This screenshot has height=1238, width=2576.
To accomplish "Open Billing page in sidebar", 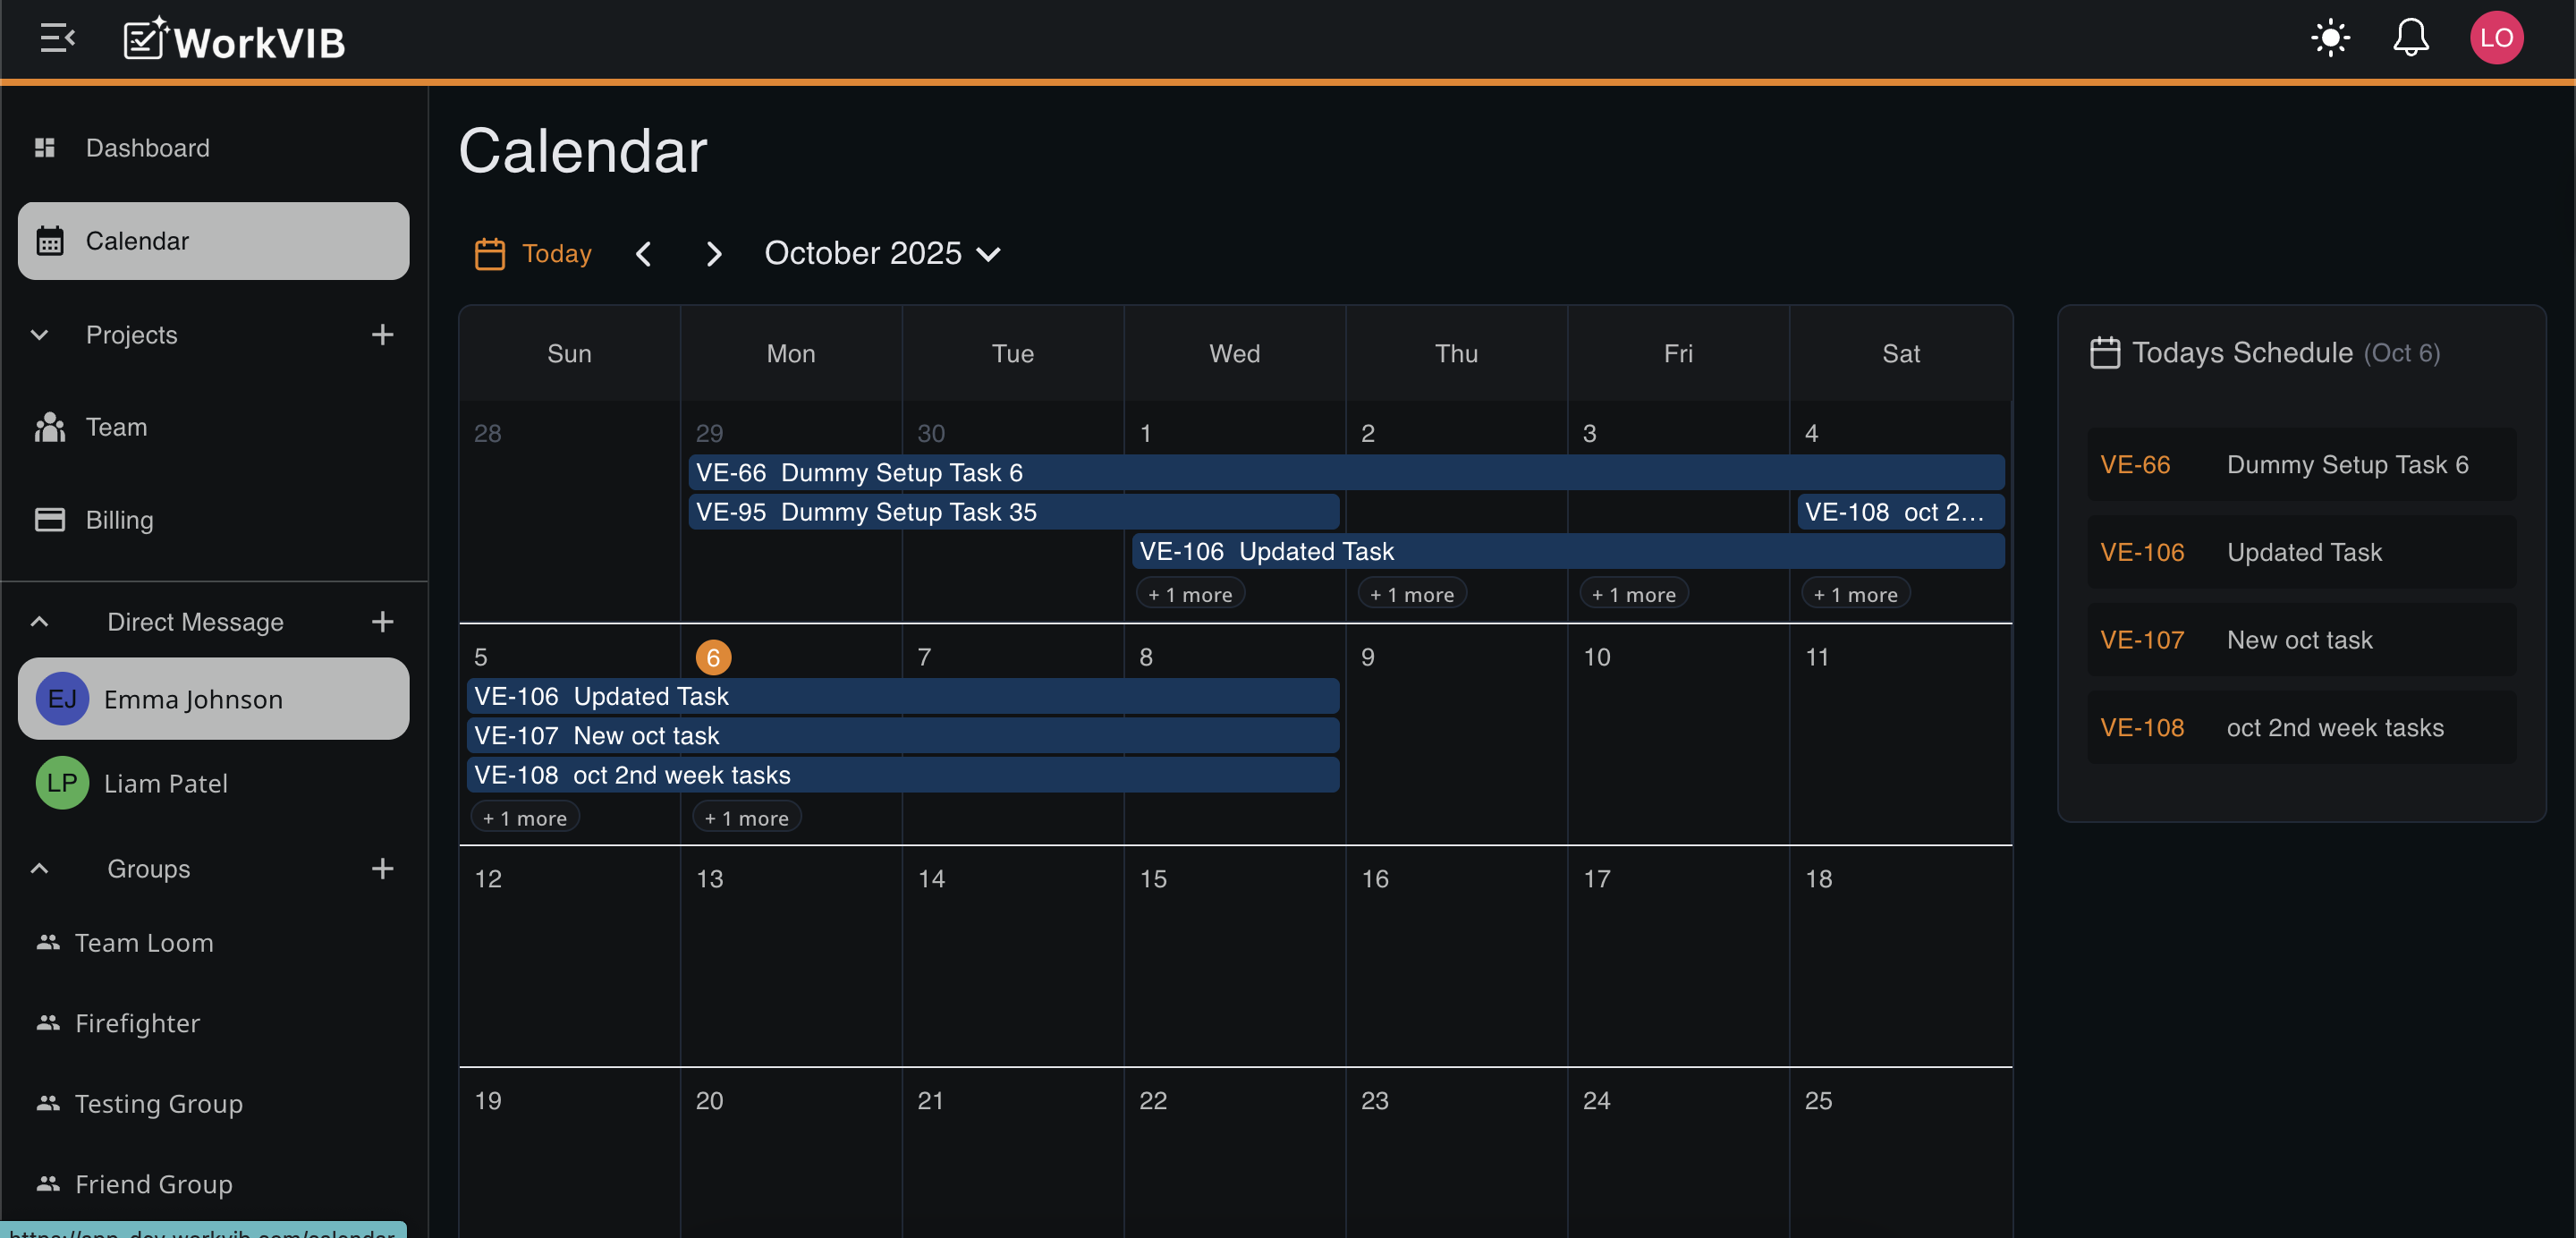I will (119, 520).
